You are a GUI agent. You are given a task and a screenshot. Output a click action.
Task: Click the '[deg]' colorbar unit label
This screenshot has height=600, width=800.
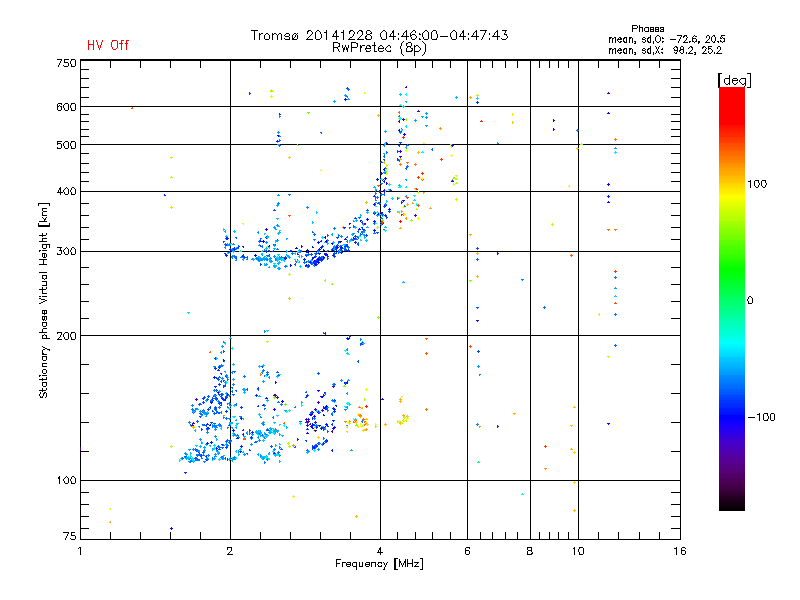click(734, 80)
